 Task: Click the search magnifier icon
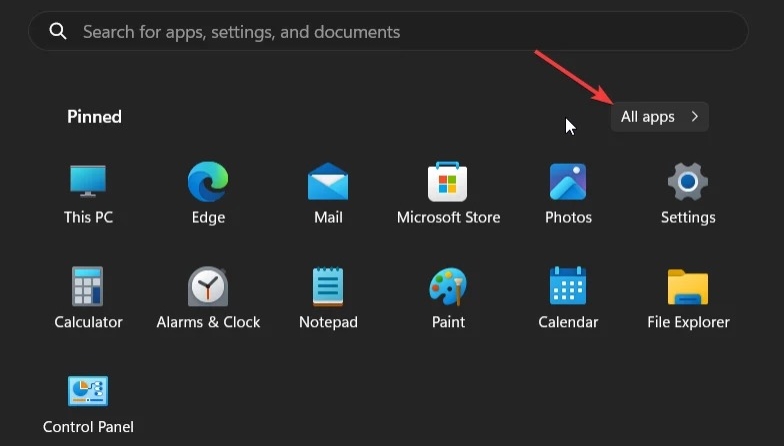pyautogui.click(x=58, y=32)
